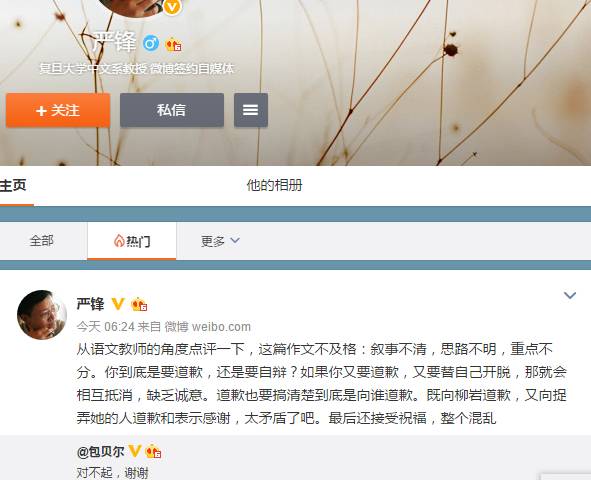Select the 热门 hot posts tab
Screen dimensions: 591x480
pos(132,241)
